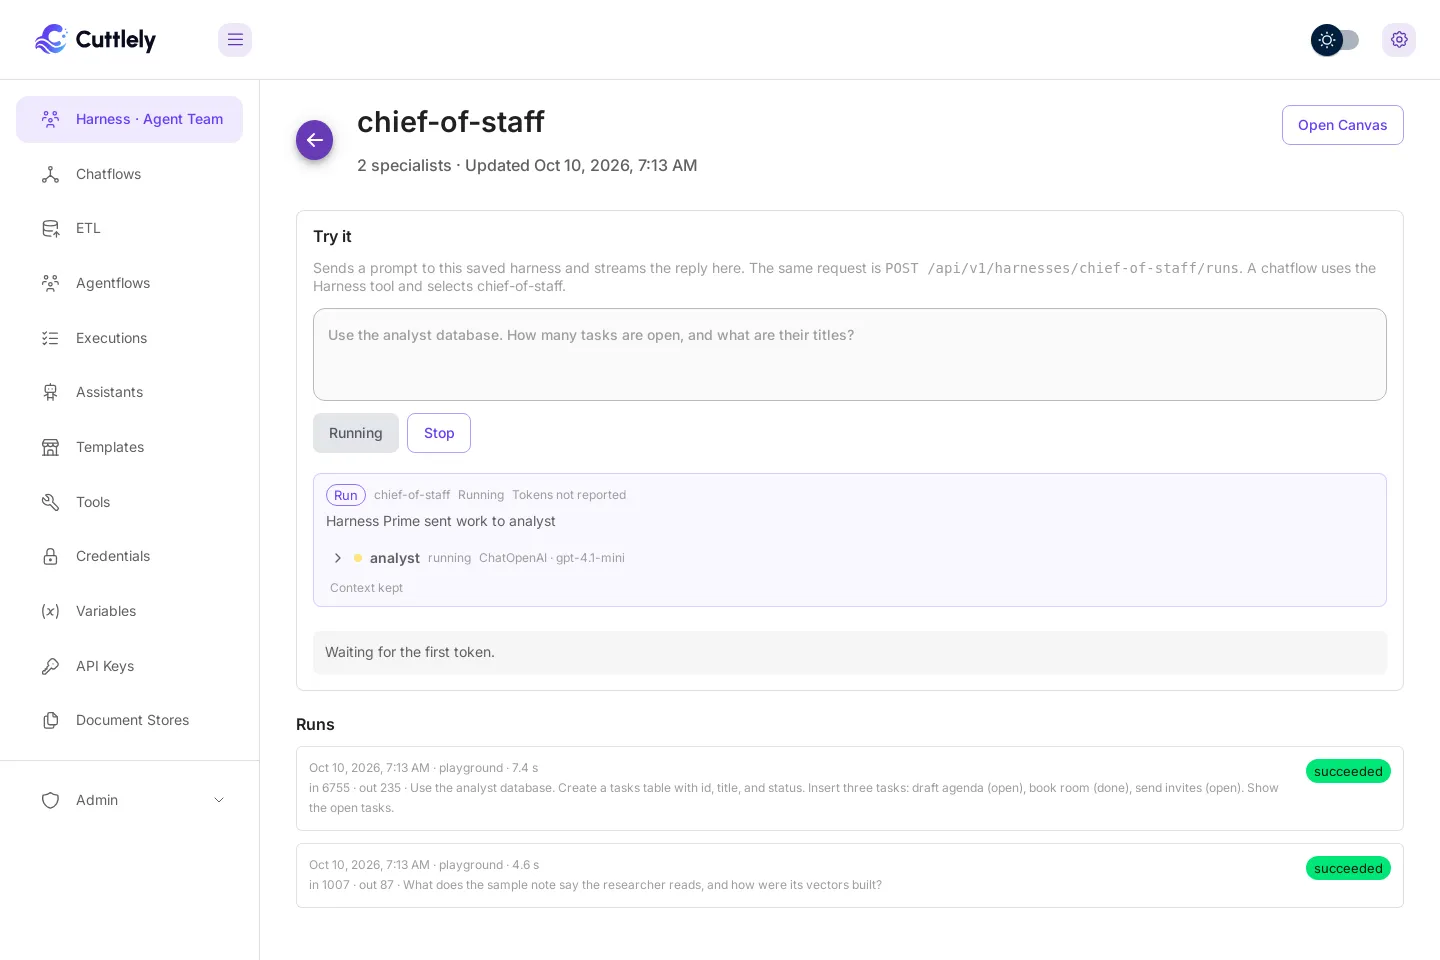Screen dimensions: 1440x960
Task: Click the Variables (x) icon
Action: [x=50, y=611]
